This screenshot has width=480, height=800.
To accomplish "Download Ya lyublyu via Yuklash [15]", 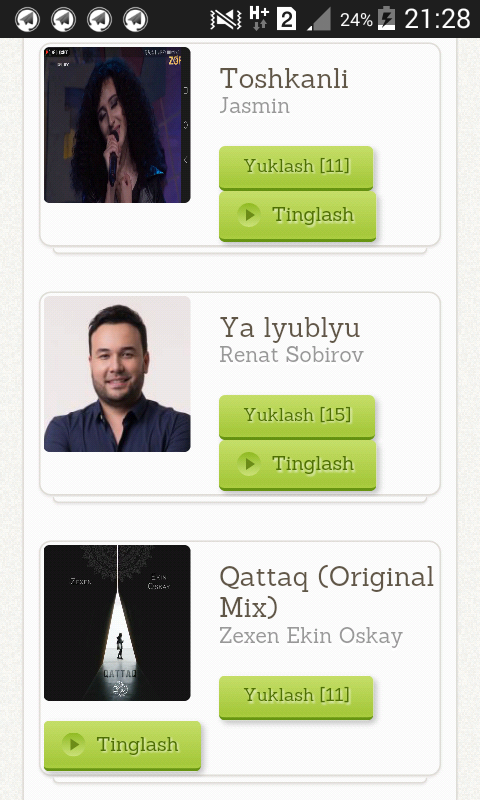I will pos(297,416).
